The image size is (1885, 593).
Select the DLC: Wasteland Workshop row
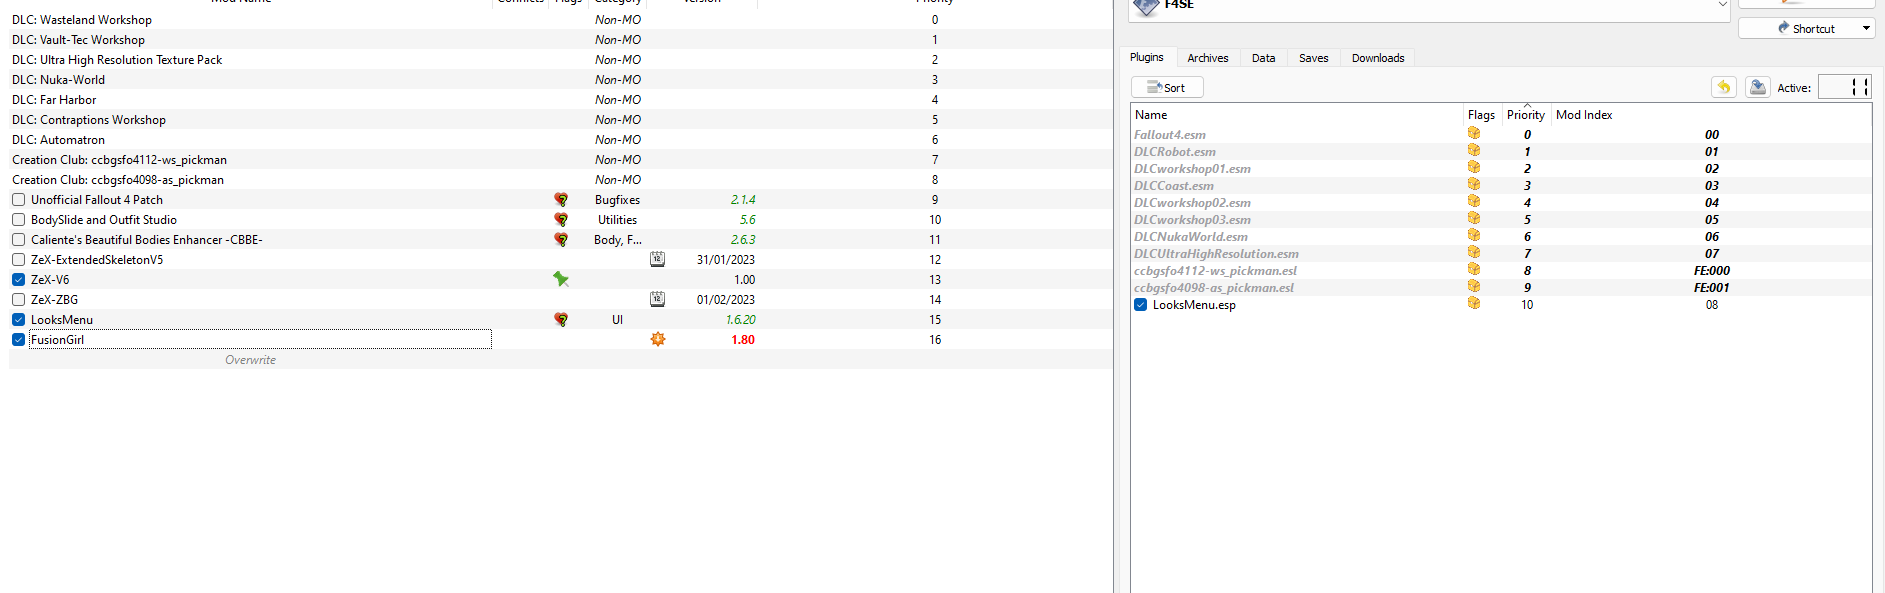point(560,20)
